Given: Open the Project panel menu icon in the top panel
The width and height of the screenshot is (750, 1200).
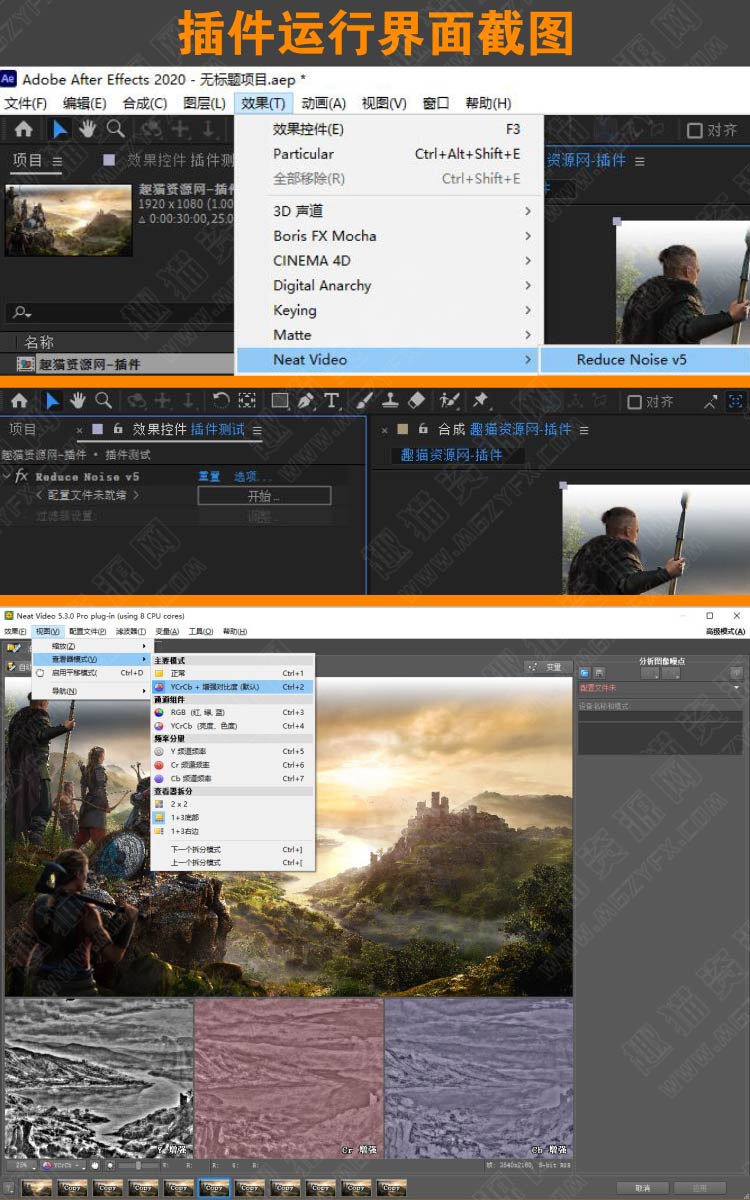Looking at the screenshot, I should click(x=57, y=161).
